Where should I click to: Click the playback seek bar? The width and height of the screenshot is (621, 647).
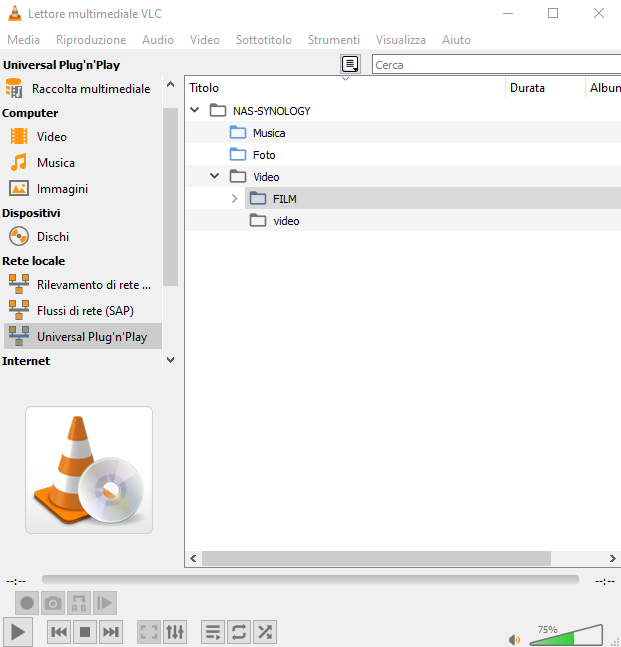click(310, 580)
